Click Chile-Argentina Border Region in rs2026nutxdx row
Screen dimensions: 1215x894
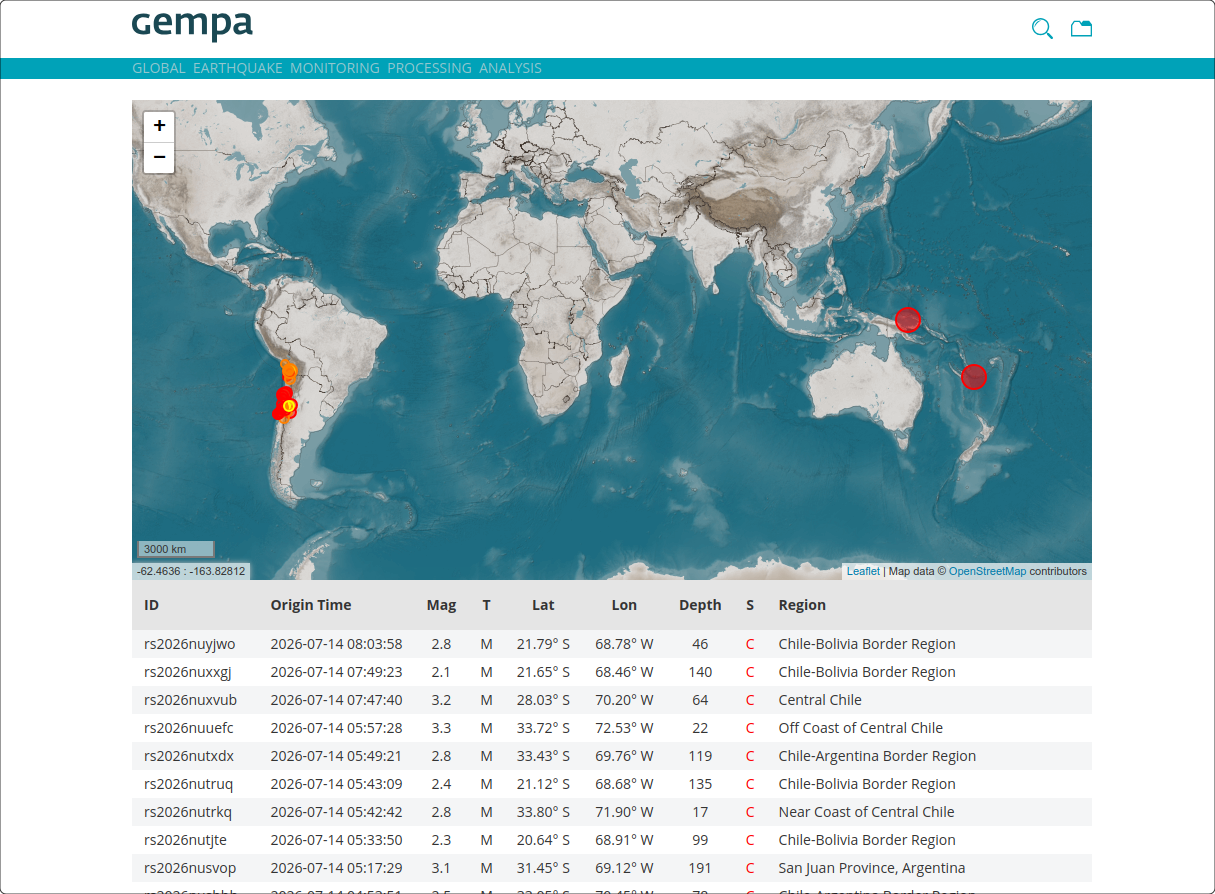(x=877, y=756)
